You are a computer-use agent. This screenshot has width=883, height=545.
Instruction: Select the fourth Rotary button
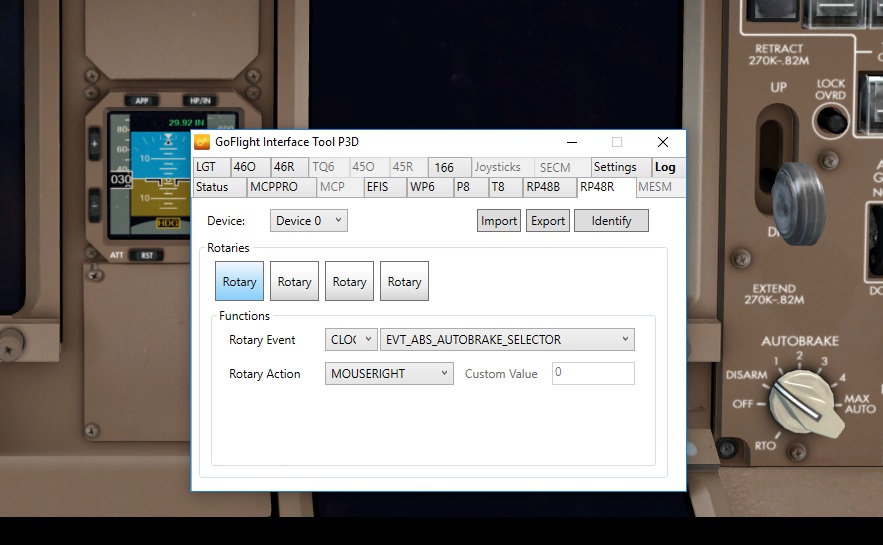click(x=404, y=282)
